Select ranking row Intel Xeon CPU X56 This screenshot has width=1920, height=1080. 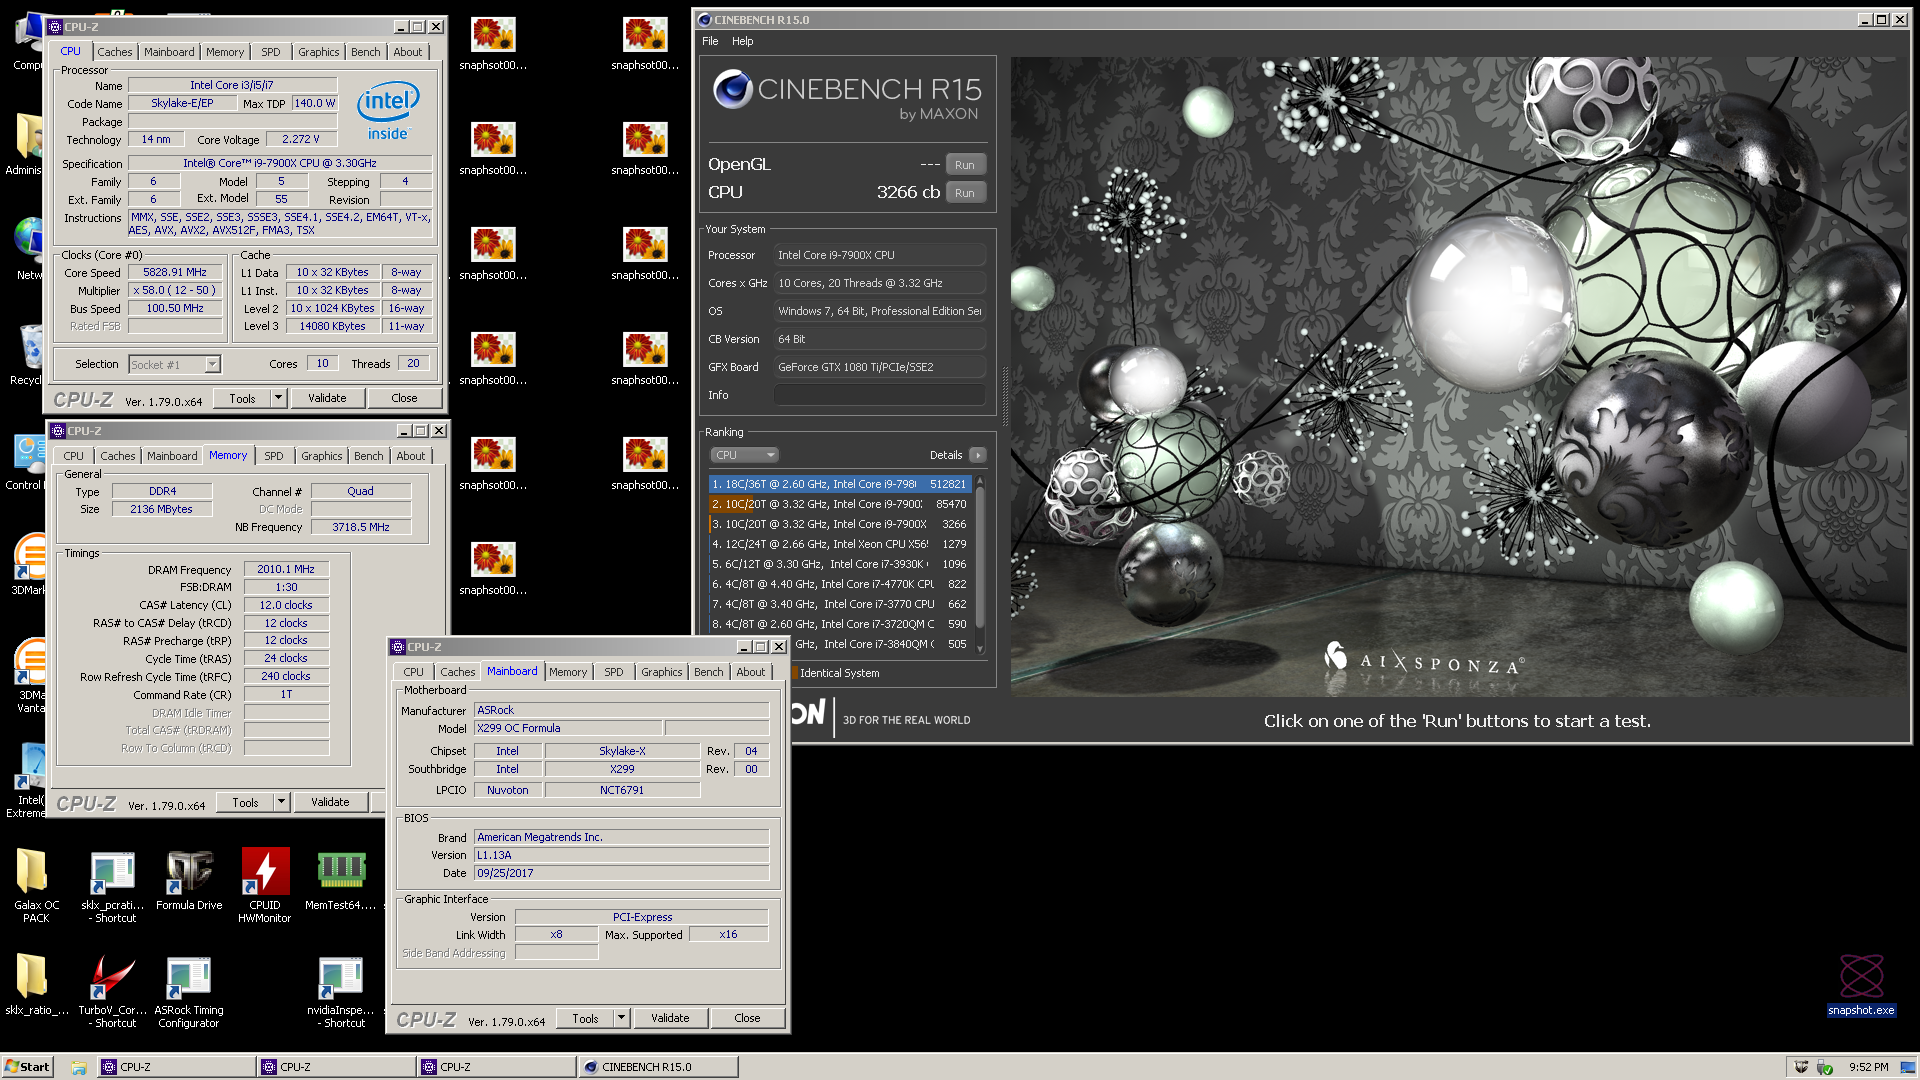pyautogui.click(x=840, y=544)
